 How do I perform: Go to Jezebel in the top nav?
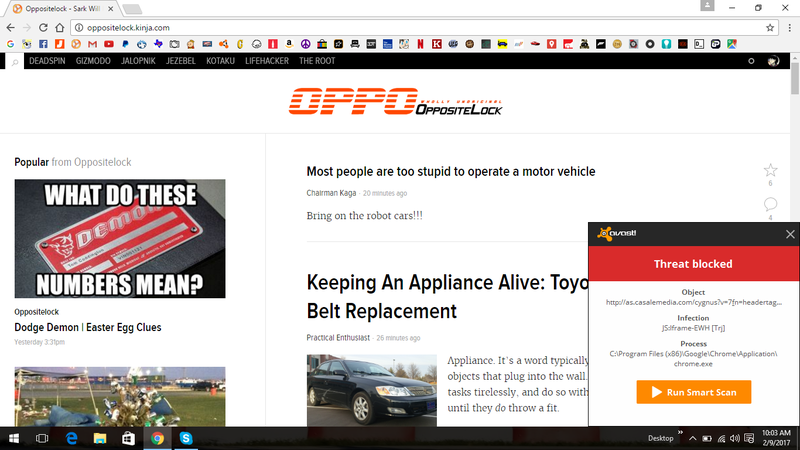coord(181,61)
